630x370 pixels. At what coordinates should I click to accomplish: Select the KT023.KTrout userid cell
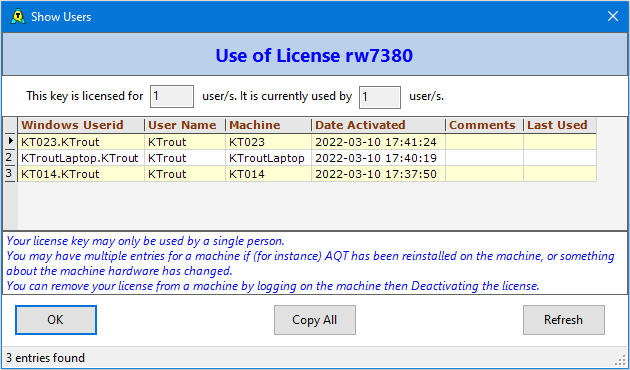(x=81, y=142)
